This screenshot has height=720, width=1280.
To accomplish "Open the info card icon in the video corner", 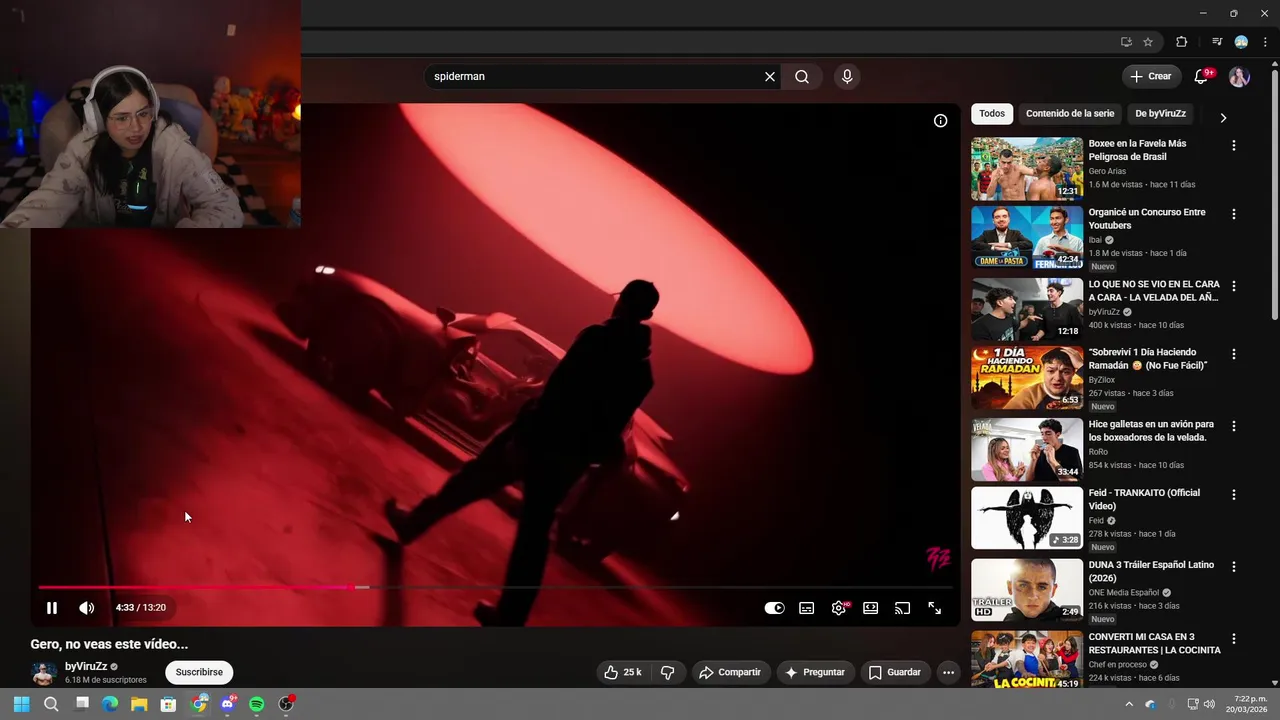I will (940, 121).
